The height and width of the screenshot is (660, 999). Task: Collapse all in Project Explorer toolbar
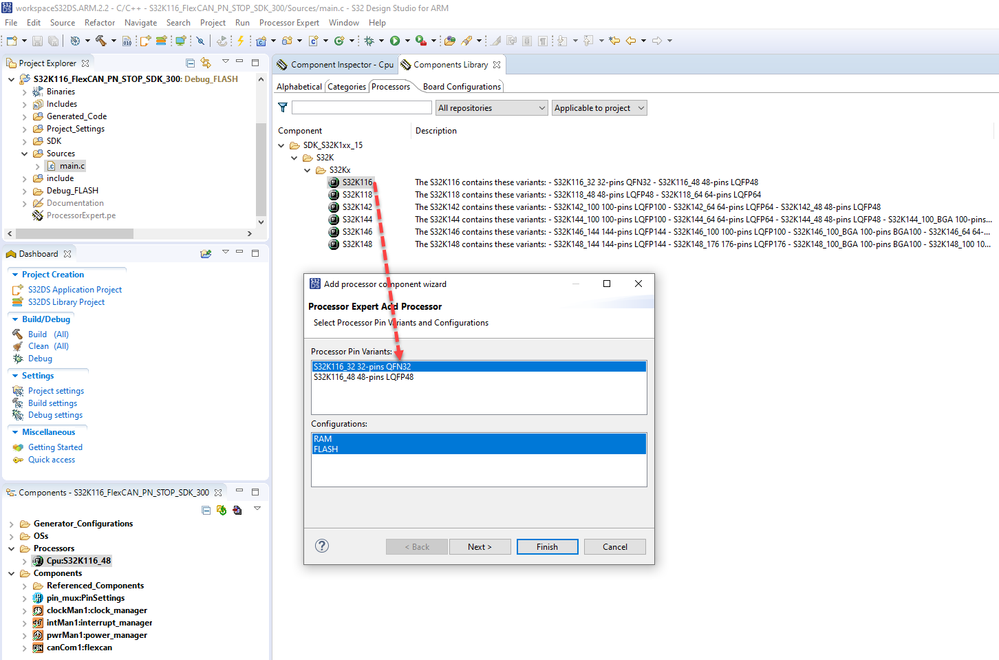click(190, 62)
